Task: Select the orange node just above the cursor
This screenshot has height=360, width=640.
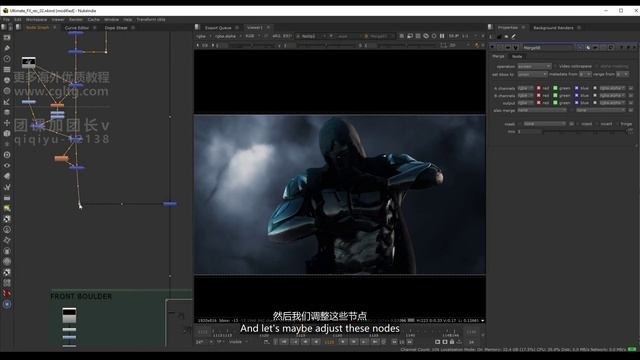Action: click(x=62, y=158)
